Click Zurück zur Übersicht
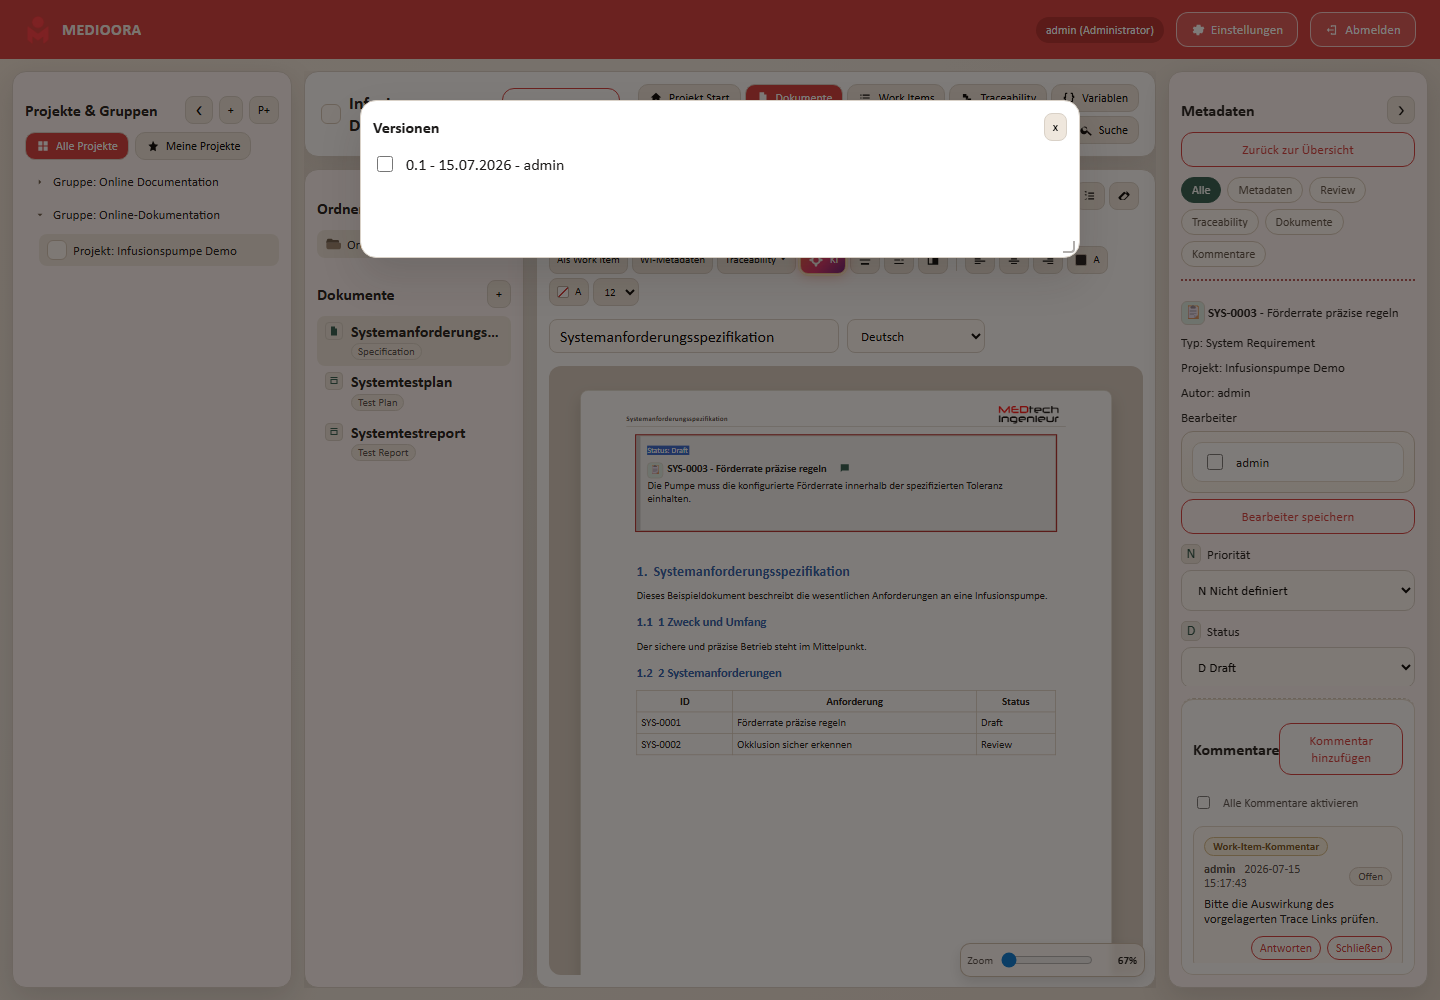Viewport: 1440px width, 1000px height. tap(1298, 150)
